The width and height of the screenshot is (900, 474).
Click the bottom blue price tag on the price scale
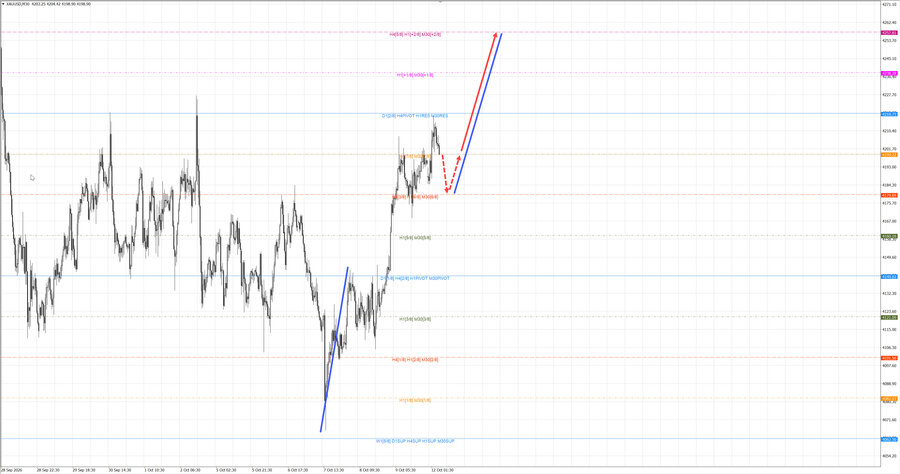click(x=889, y=440)
